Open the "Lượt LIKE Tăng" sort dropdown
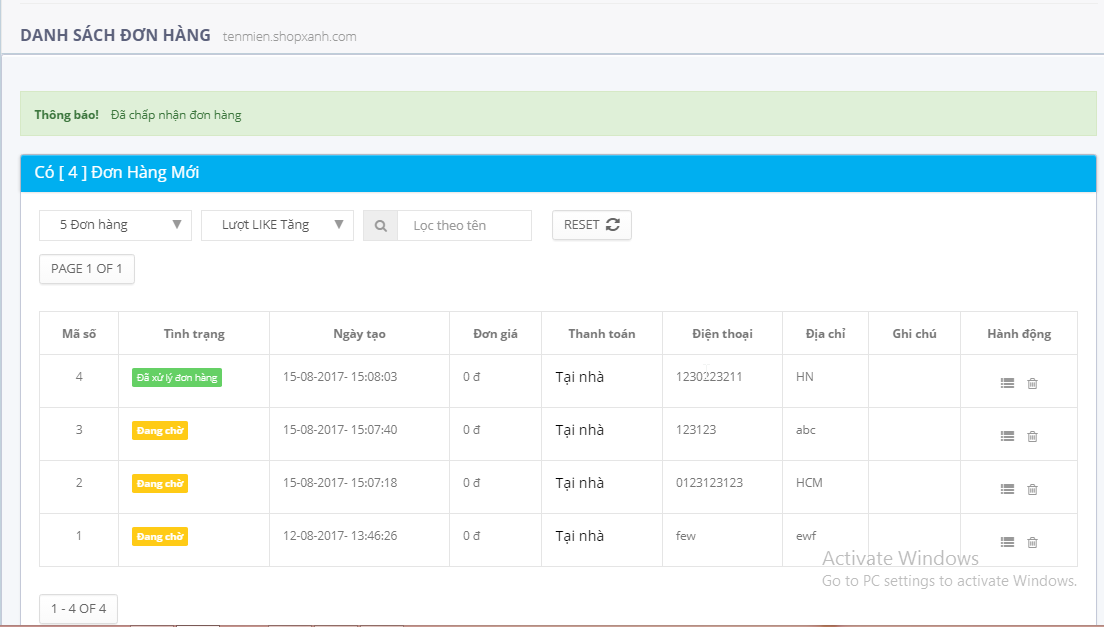 pos(277,225)
